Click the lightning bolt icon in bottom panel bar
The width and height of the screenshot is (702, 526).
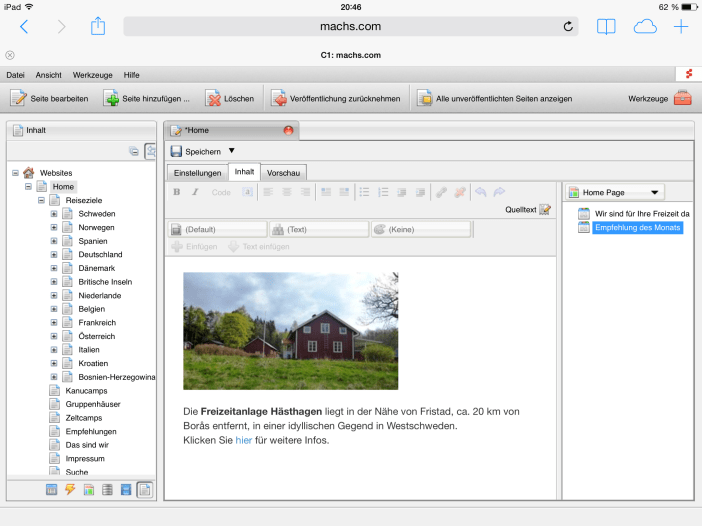click(x=70, y=489)
